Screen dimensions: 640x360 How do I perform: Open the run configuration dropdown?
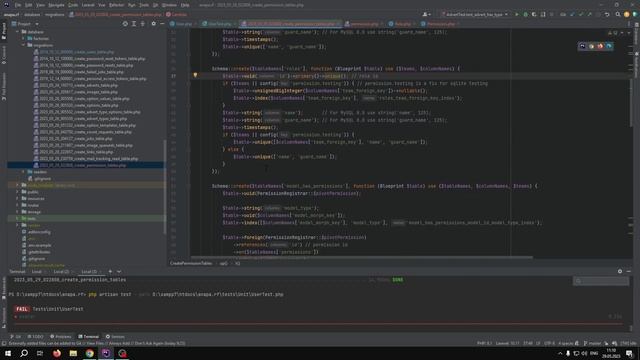(x=475, y=14)
